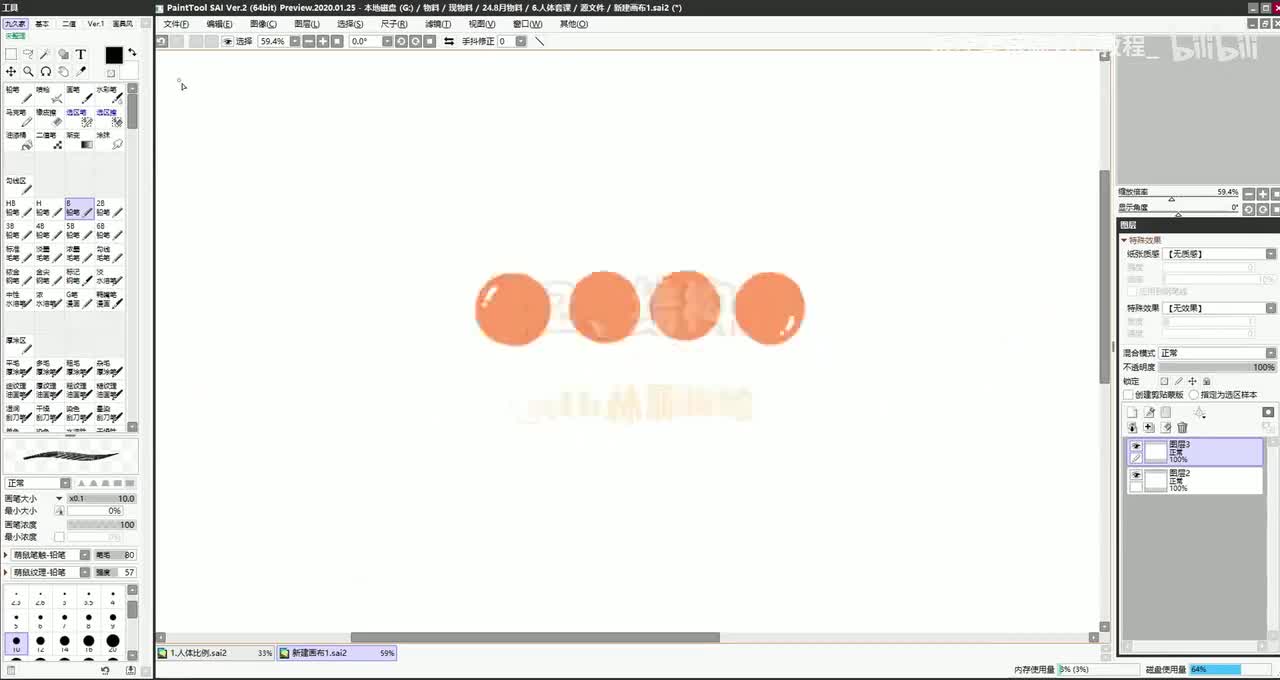Select the 2B 铅笔 pencil preset
Image resolution: width=1280 pixels, height=680 pixels.
[x=109, y=208]
